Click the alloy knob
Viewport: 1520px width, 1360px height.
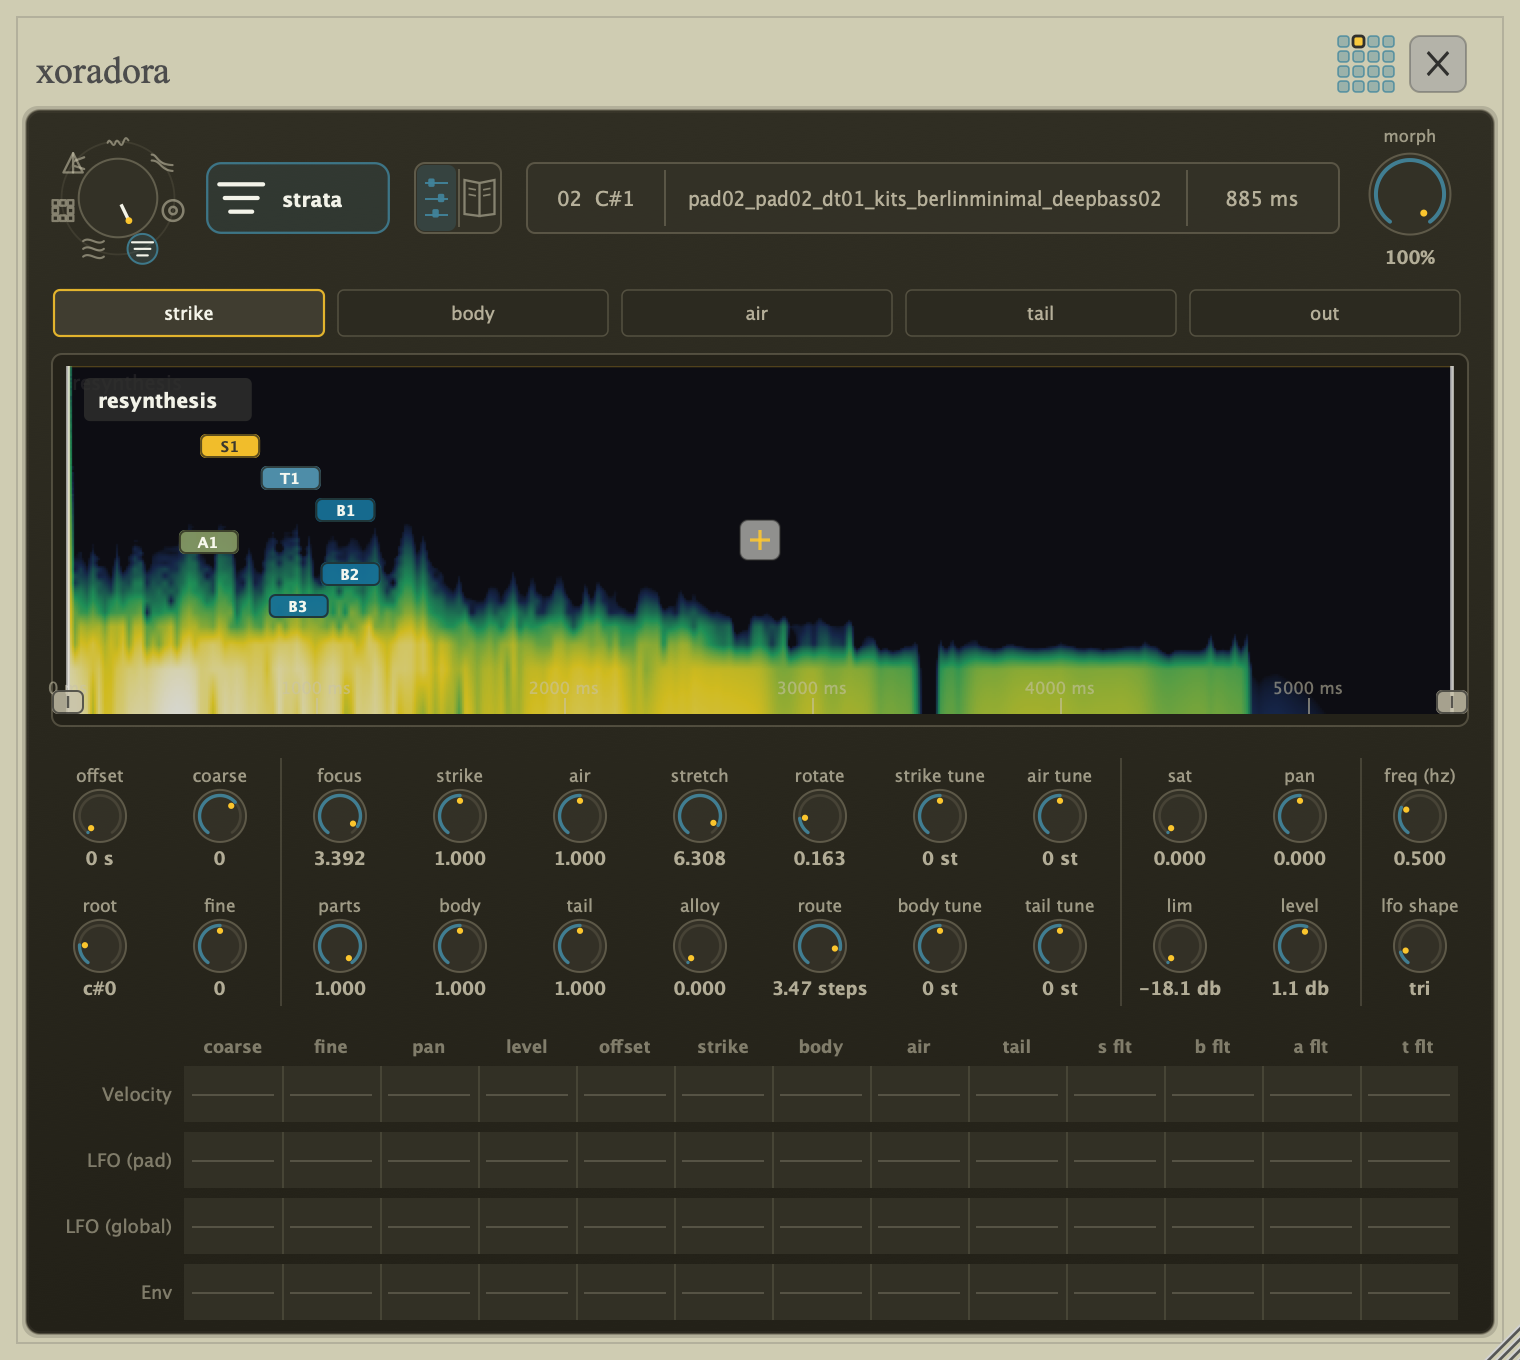click(x=700, y=946)
